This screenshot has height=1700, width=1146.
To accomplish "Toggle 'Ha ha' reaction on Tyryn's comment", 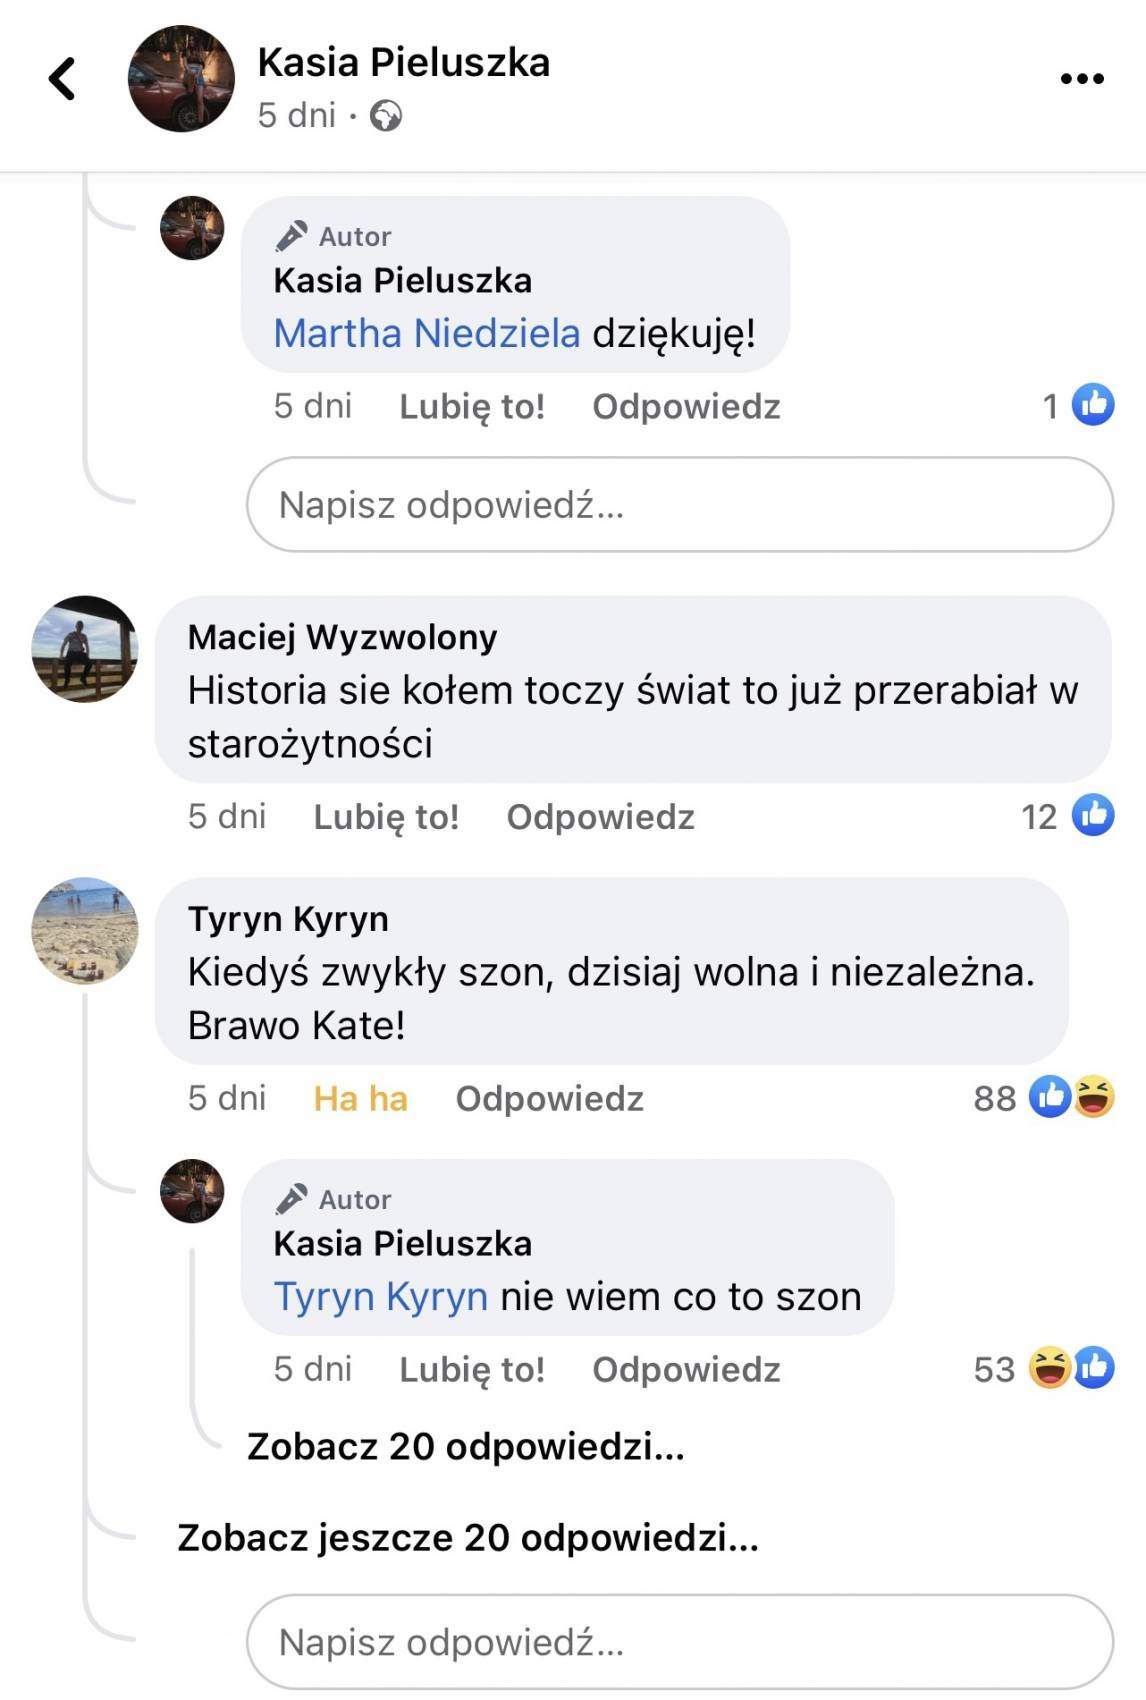I will click(x=360, y=1098).
